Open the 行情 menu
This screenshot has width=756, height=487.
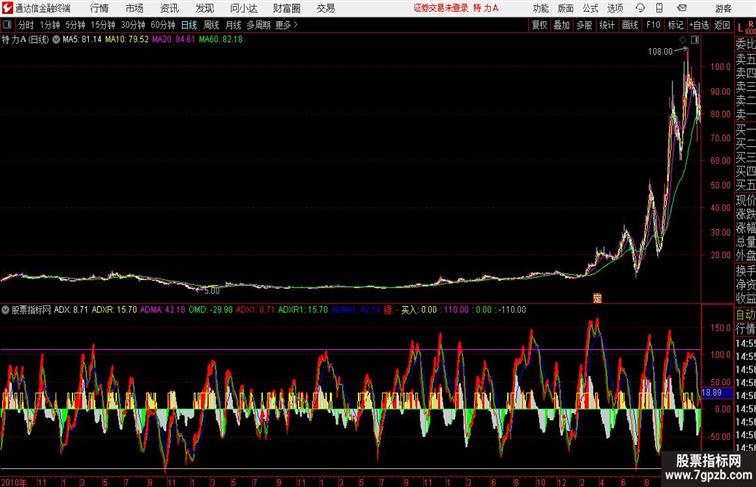coord(99,8)
